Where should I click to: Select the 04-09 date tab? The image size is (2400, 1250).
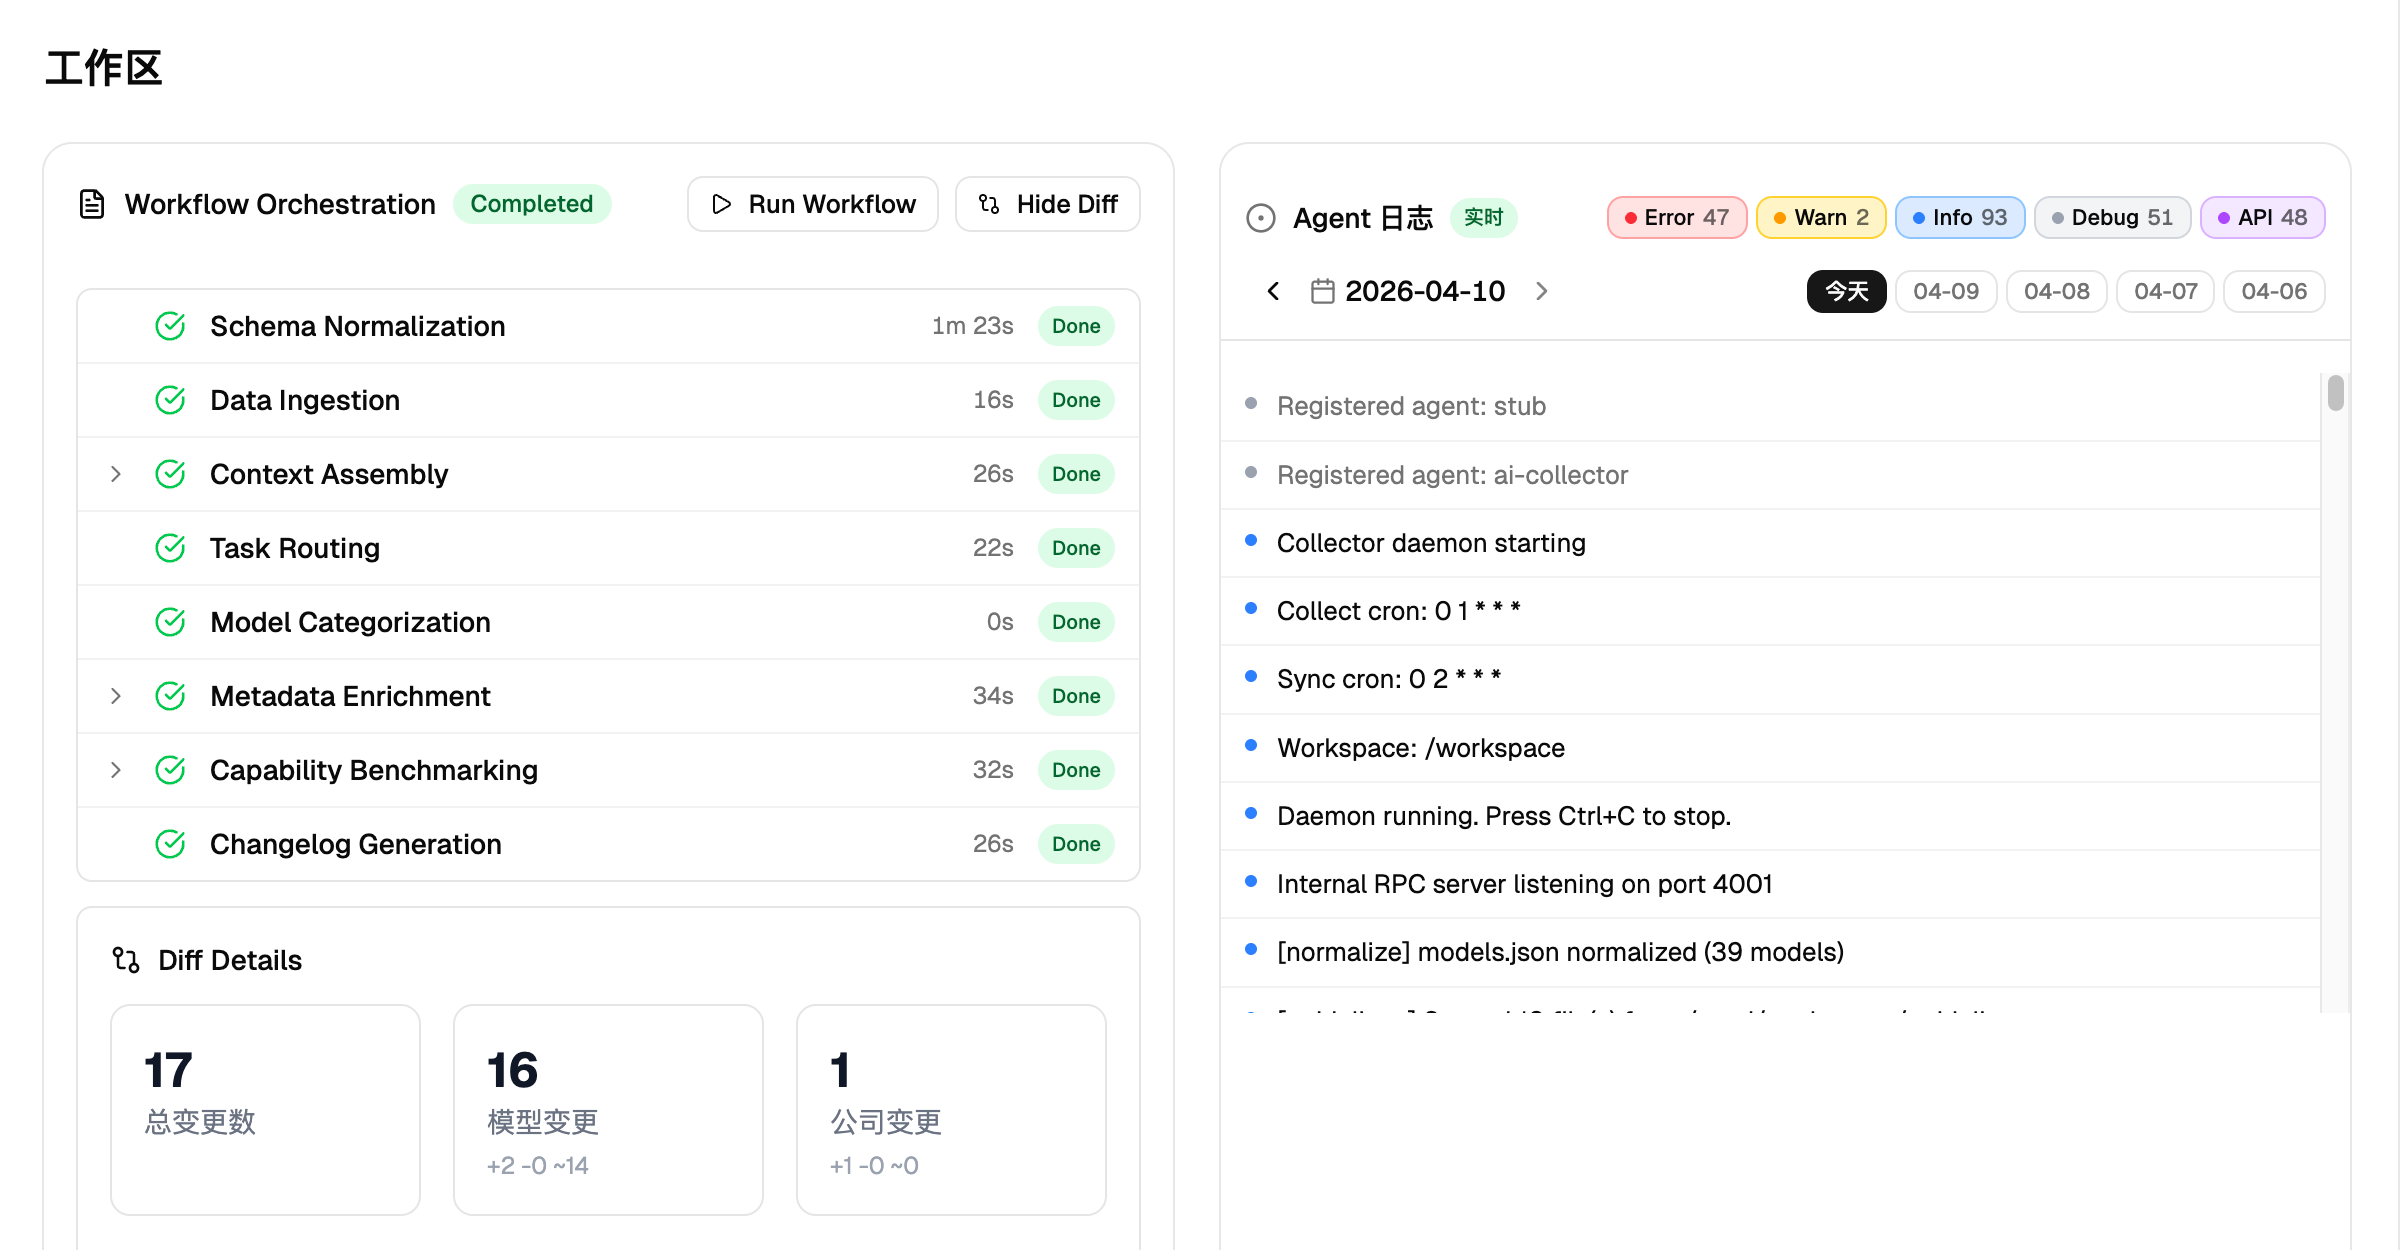point(1945,291)
